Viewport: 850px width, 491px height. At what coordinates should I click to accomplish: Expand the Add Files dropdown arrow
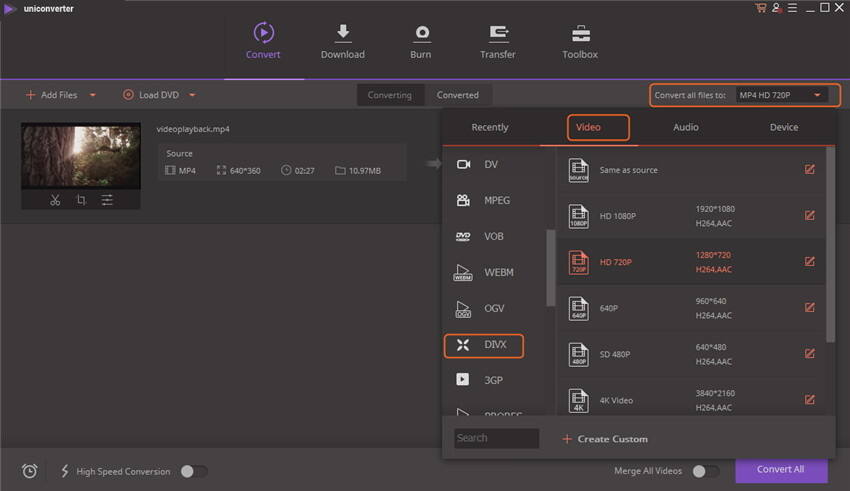coord(93,95)
